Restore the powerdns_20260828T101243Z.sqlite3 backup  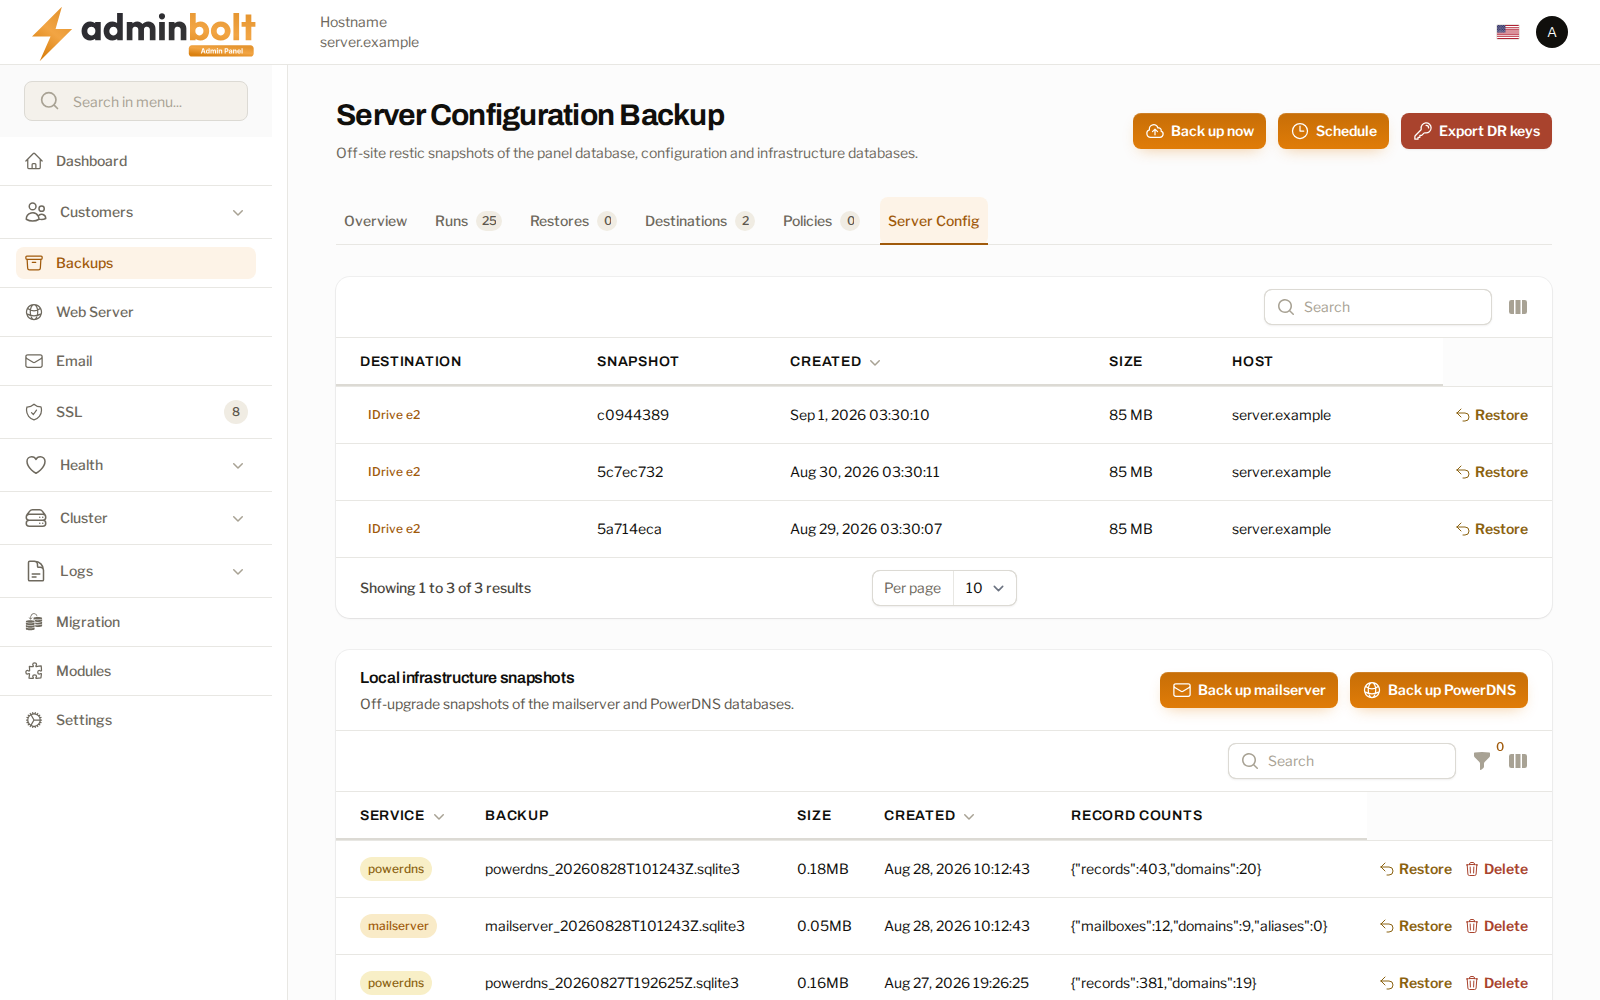coord(1416,869)
